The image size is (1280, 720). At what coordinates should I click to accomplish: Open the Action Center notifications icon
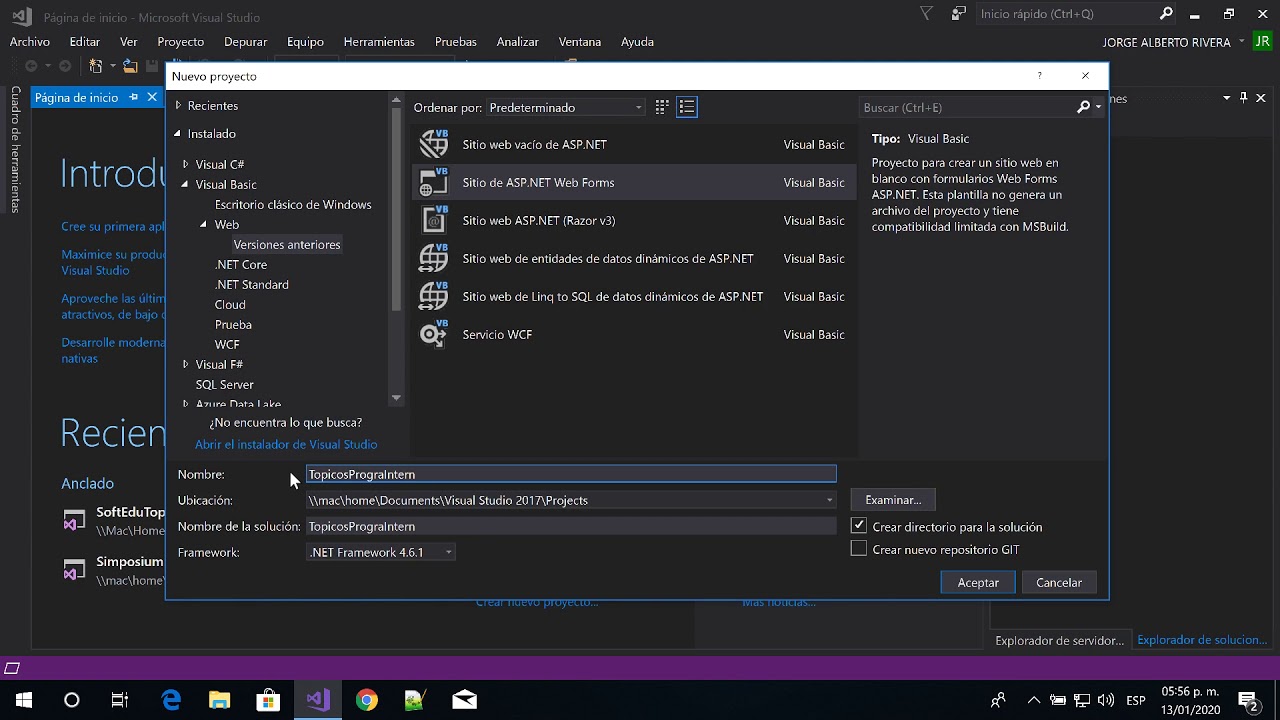tap(1248, 700)
